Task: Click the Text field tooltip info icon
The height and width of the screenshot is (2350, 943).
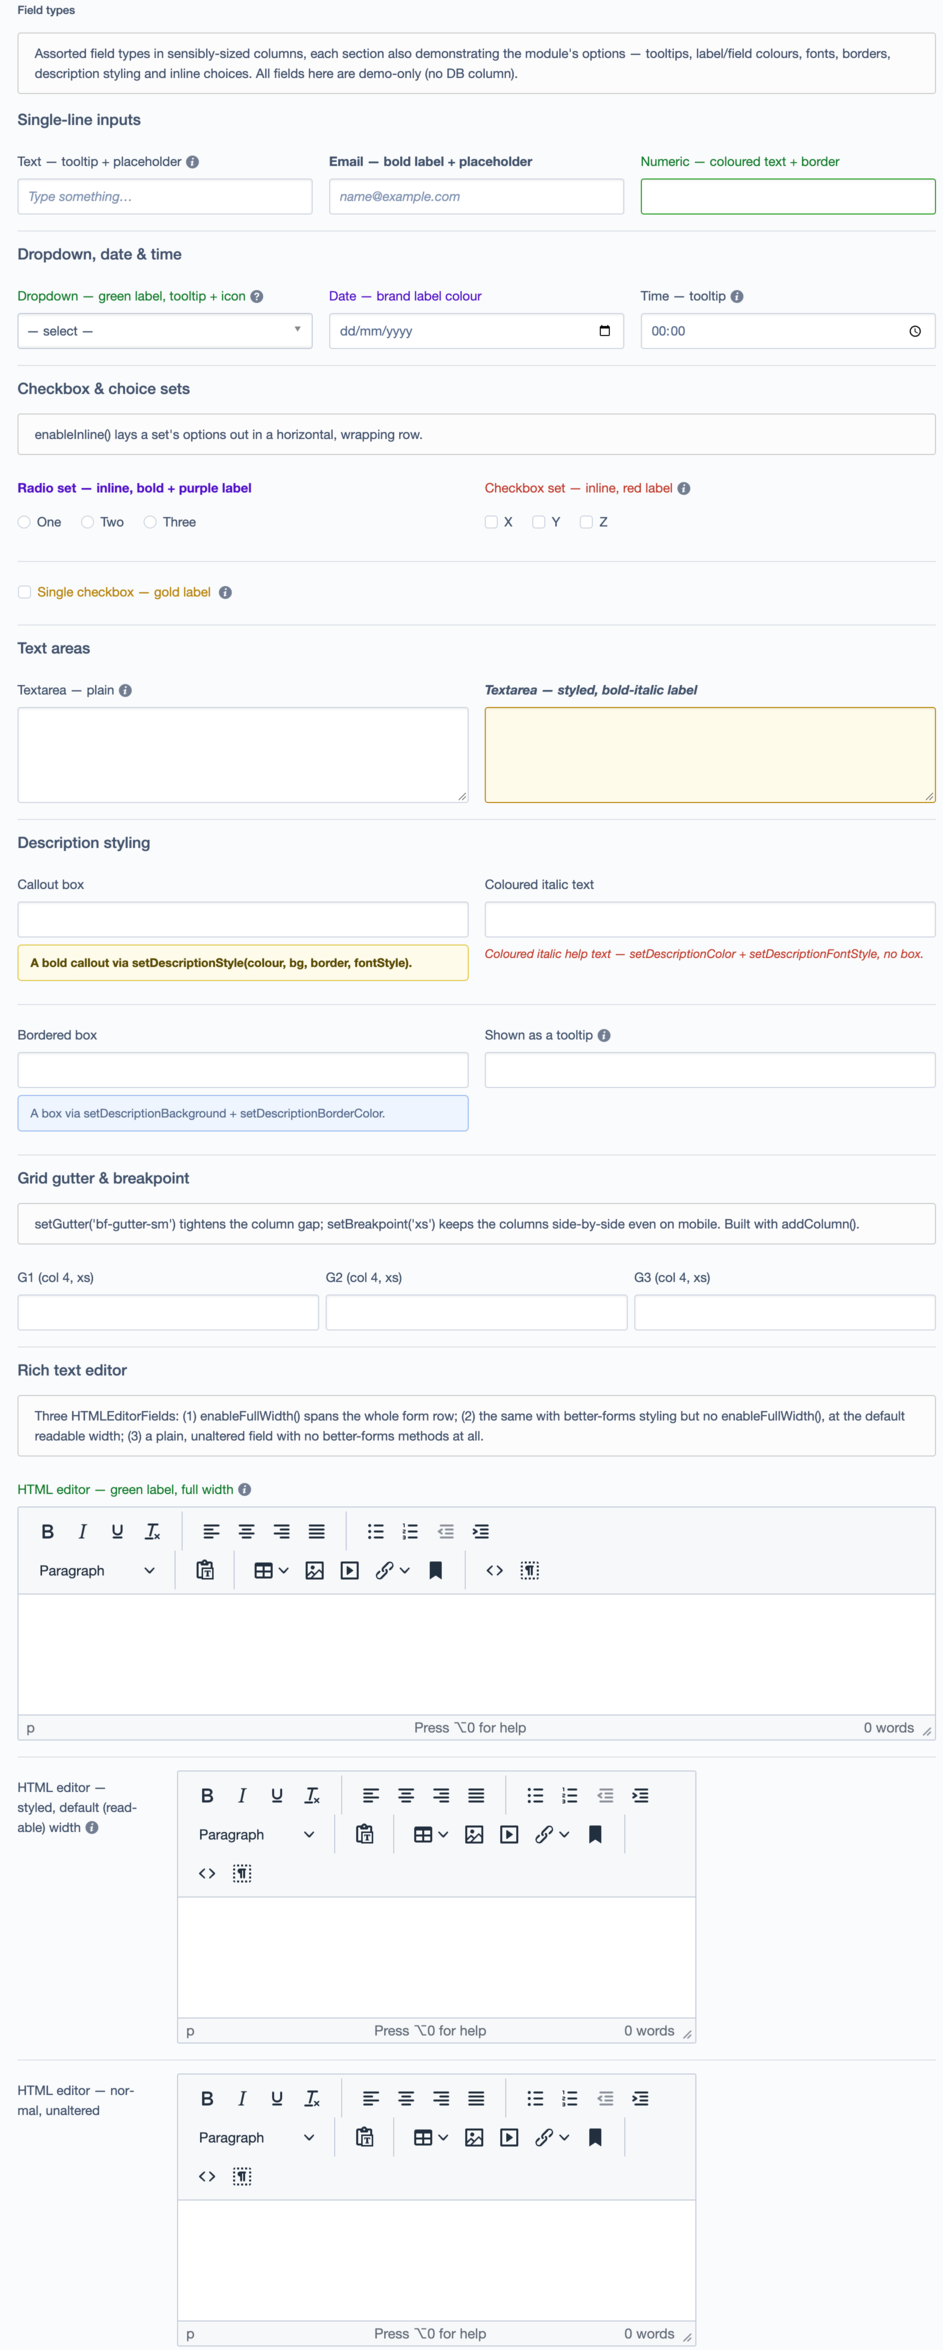Action: tap(192, 162)
